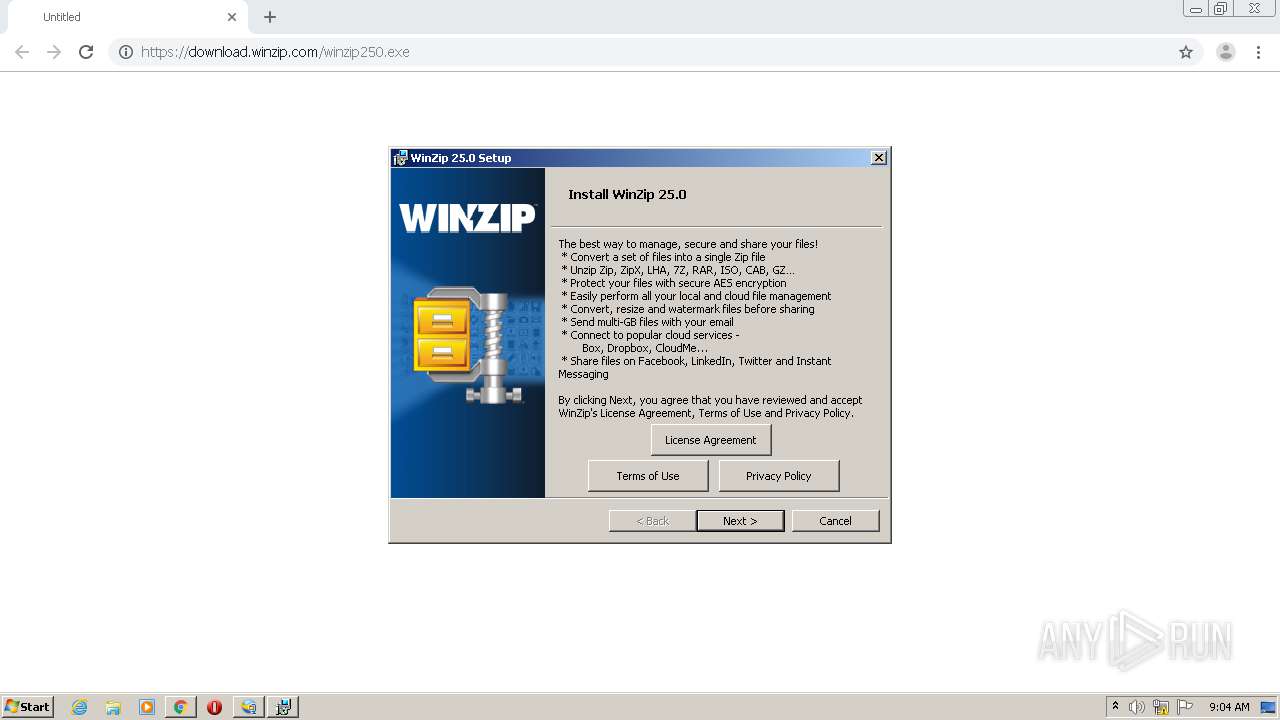Go back in the Chrome browser

(x=22, y=52)
